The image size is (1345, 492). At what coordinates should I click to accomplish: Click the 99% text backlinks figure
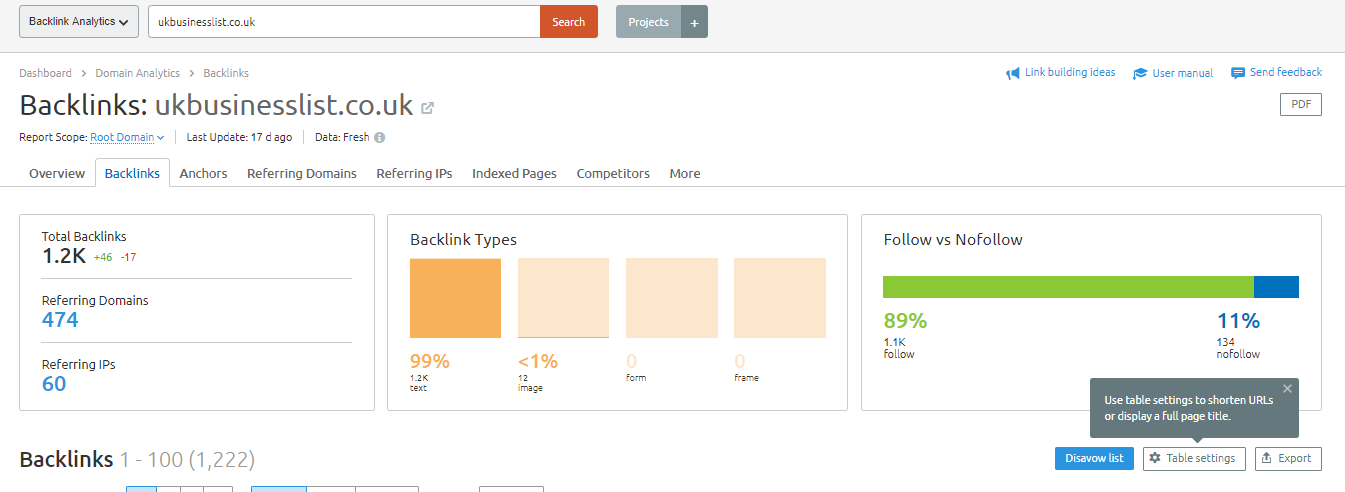click(x=430, y=361)
